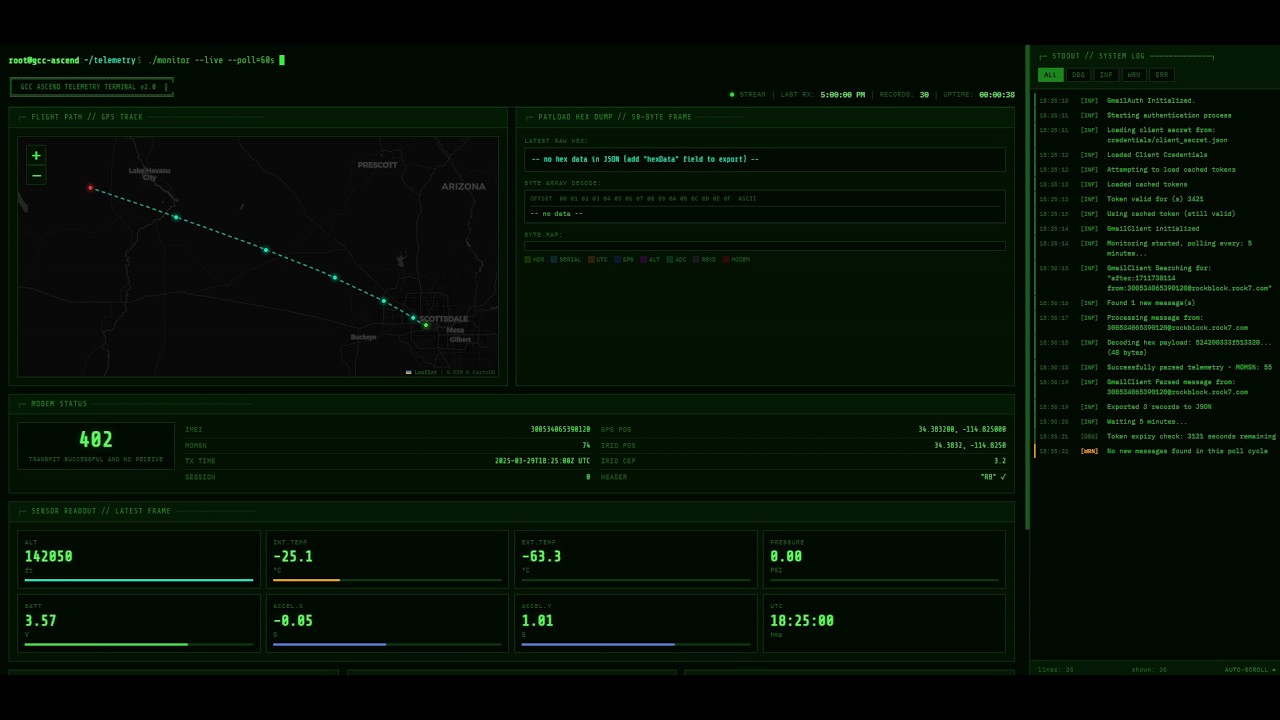Select the "Token valid for (s) 3421" log line

(x=1156, y=199)
